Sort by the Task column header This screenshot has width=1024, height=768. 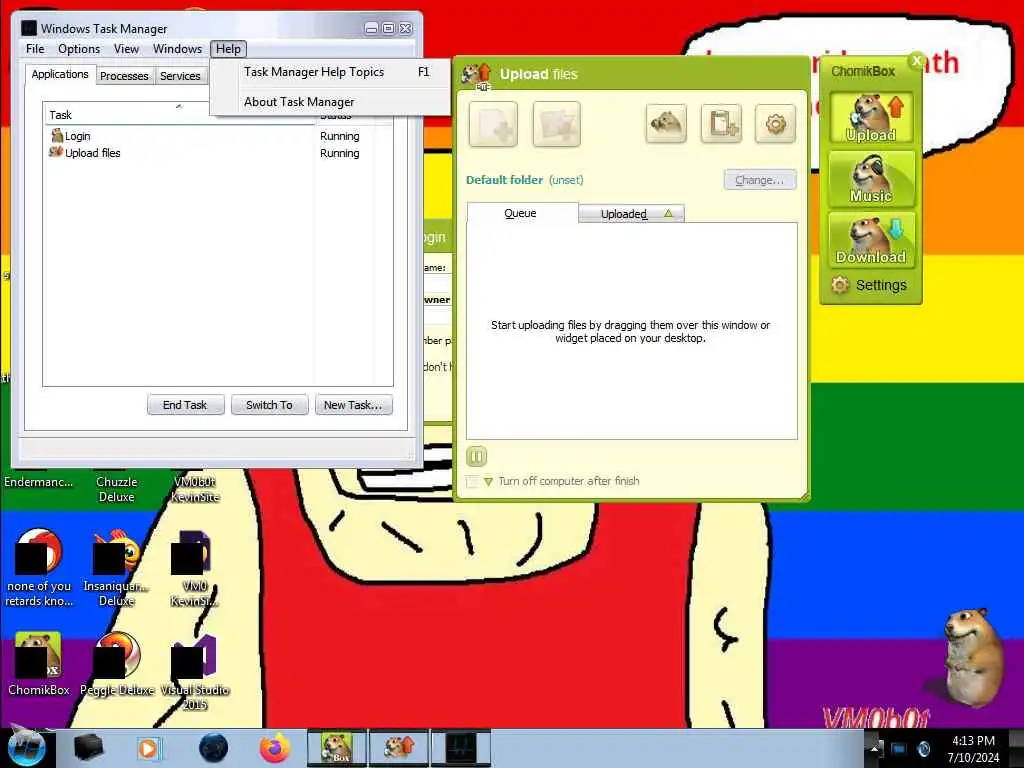178,115
